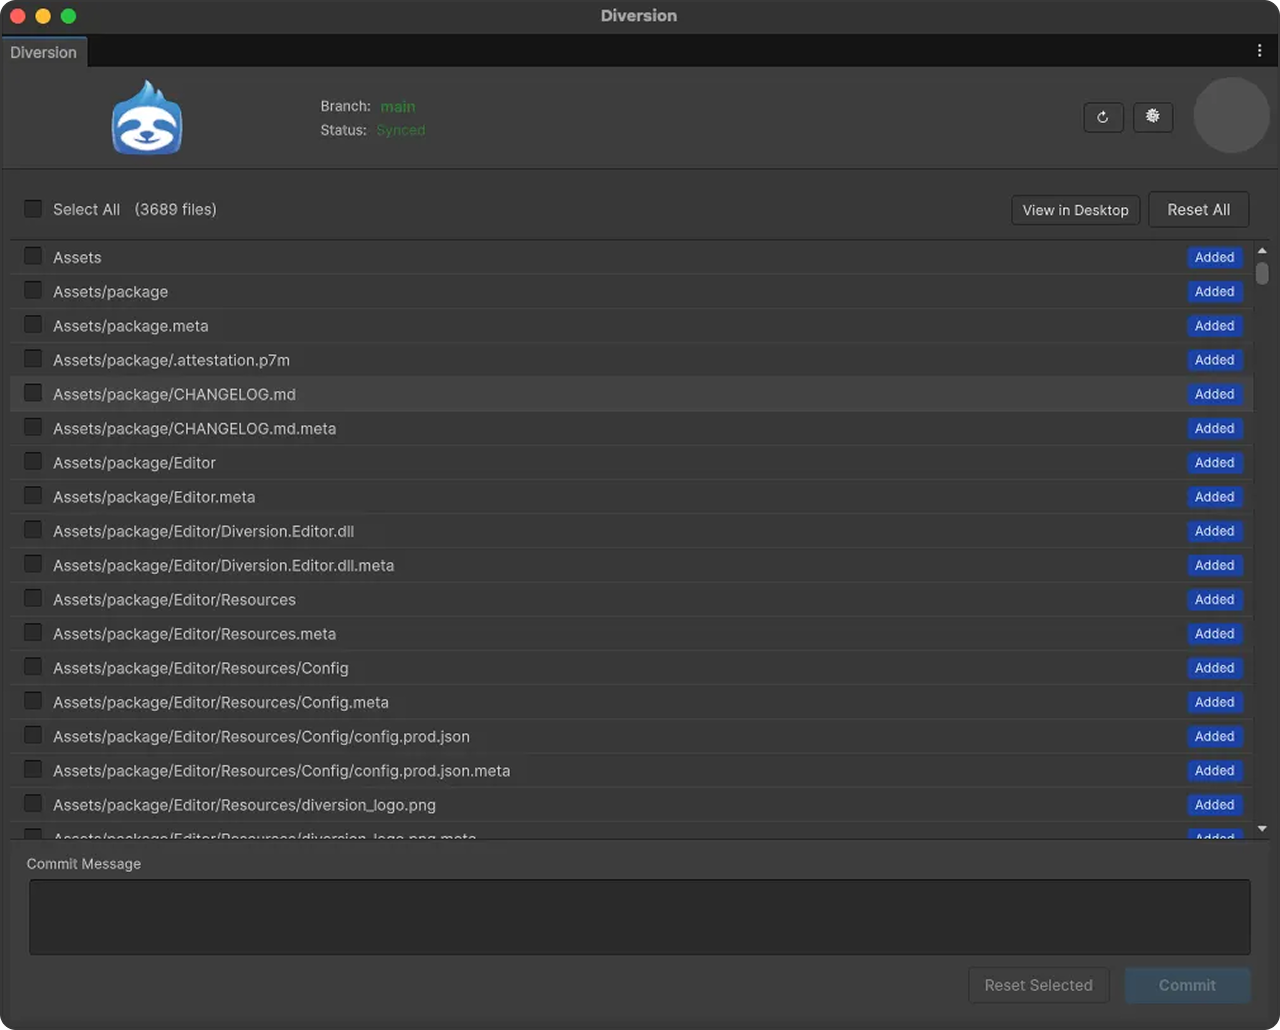
Task: Click Added badge for config.prod.json.meta
Action: (x=1214, y=771)
